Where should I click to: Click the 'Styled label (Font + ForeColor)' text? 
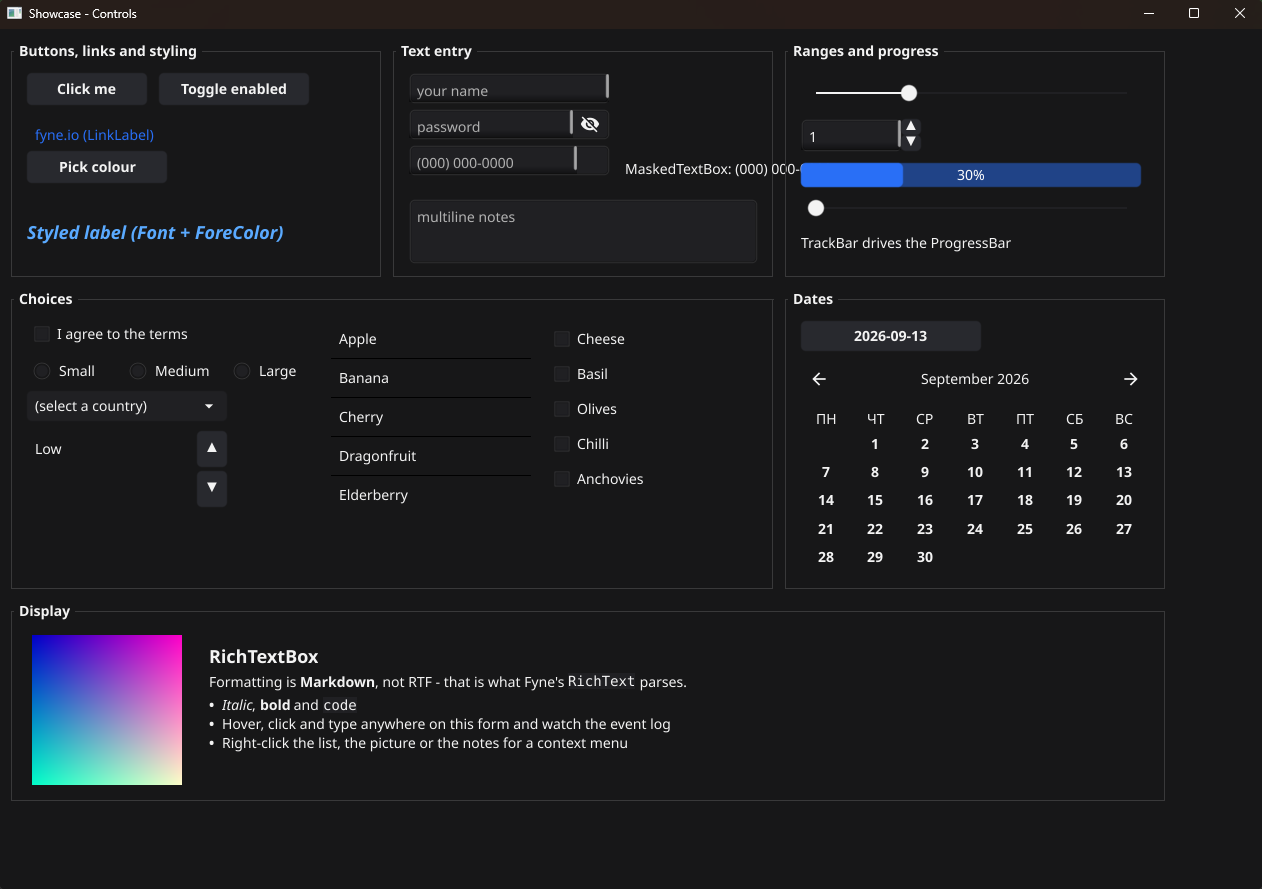155,232
